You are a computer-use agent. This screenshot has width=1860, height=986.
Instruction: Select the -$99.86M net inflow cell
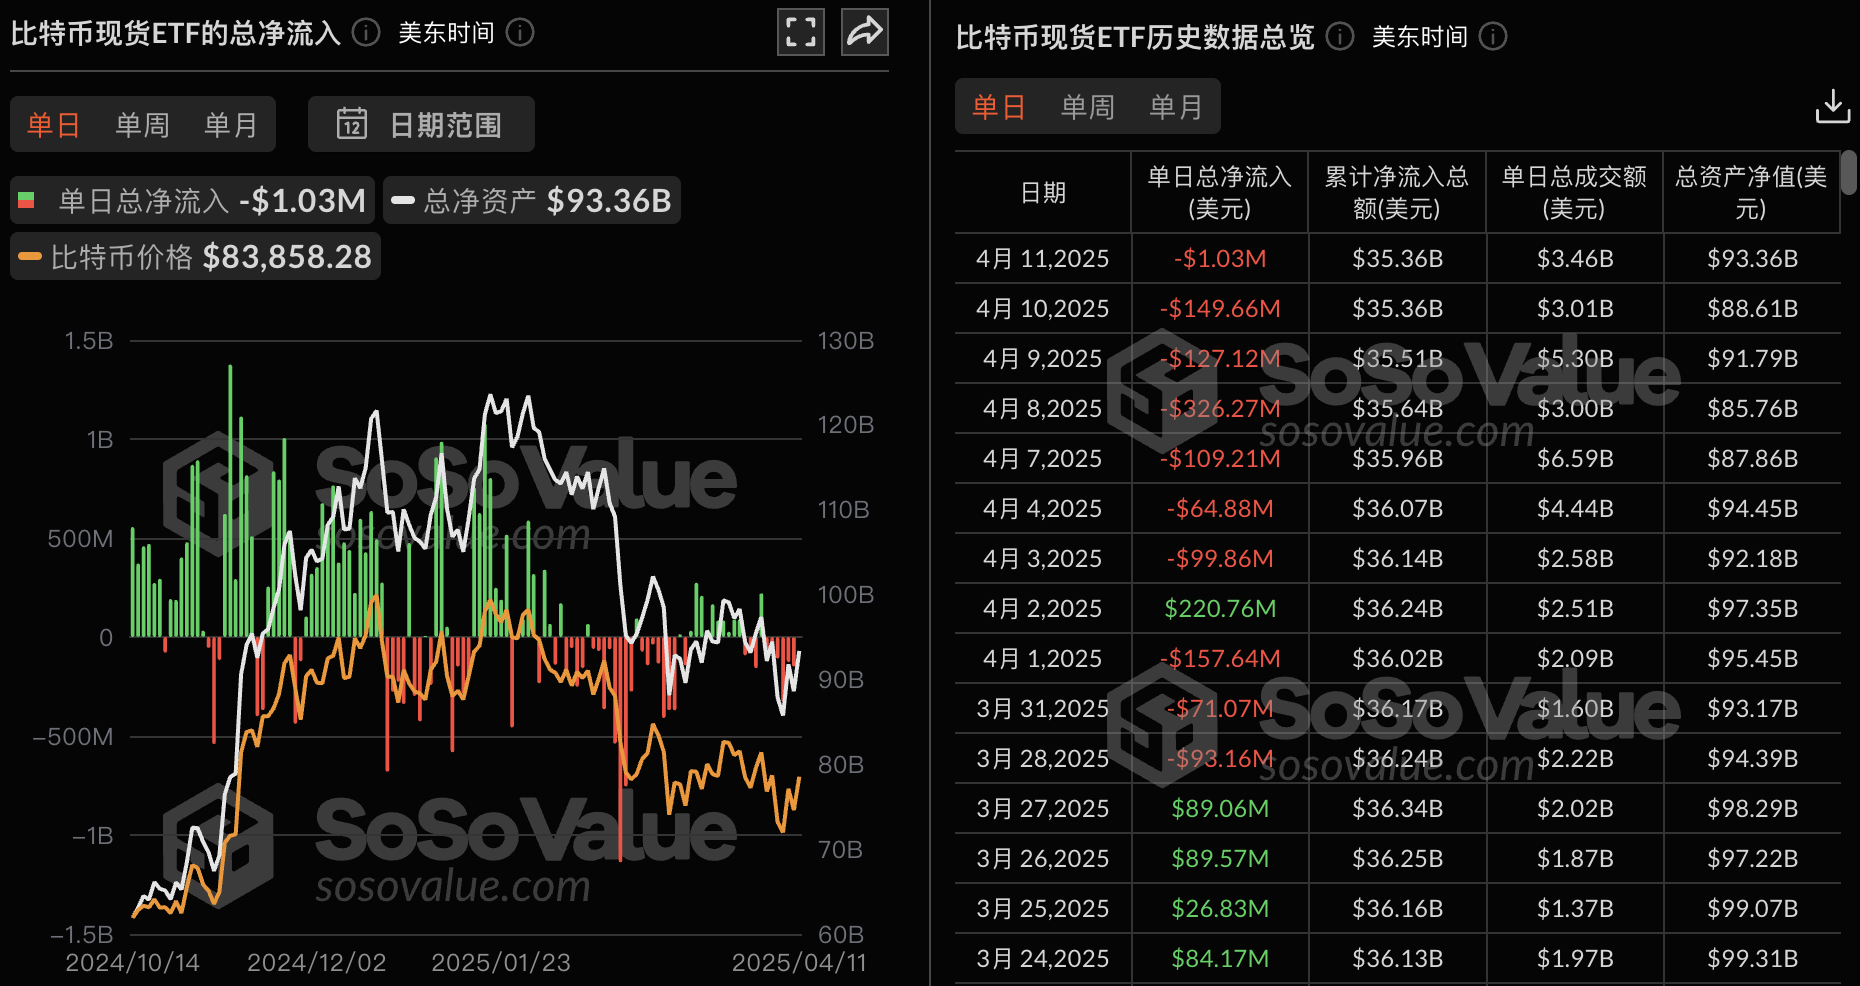pyautogui.click(x=1220, y=559)
